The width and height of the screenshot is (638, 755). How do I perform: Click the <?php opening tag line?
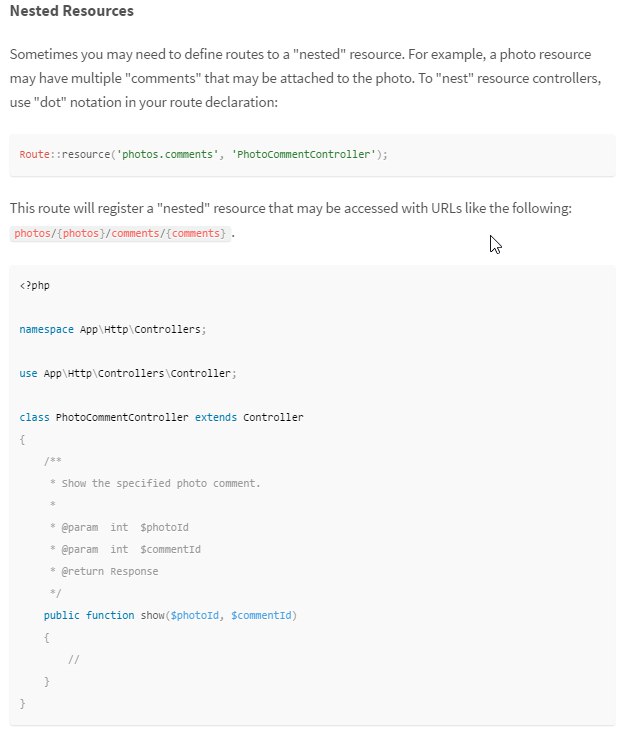click(35, 285)
